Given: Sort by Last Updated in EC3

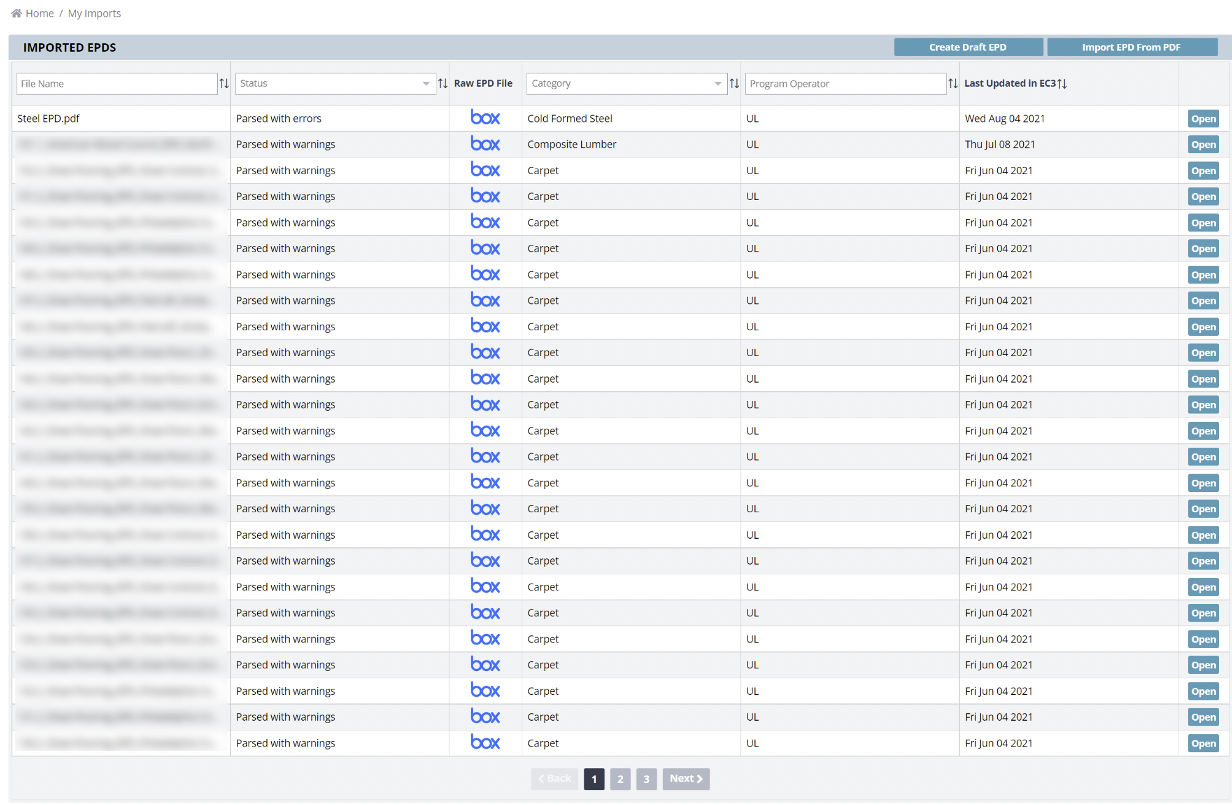Looking at the screenshot, I should click(x=1062, y=84).
